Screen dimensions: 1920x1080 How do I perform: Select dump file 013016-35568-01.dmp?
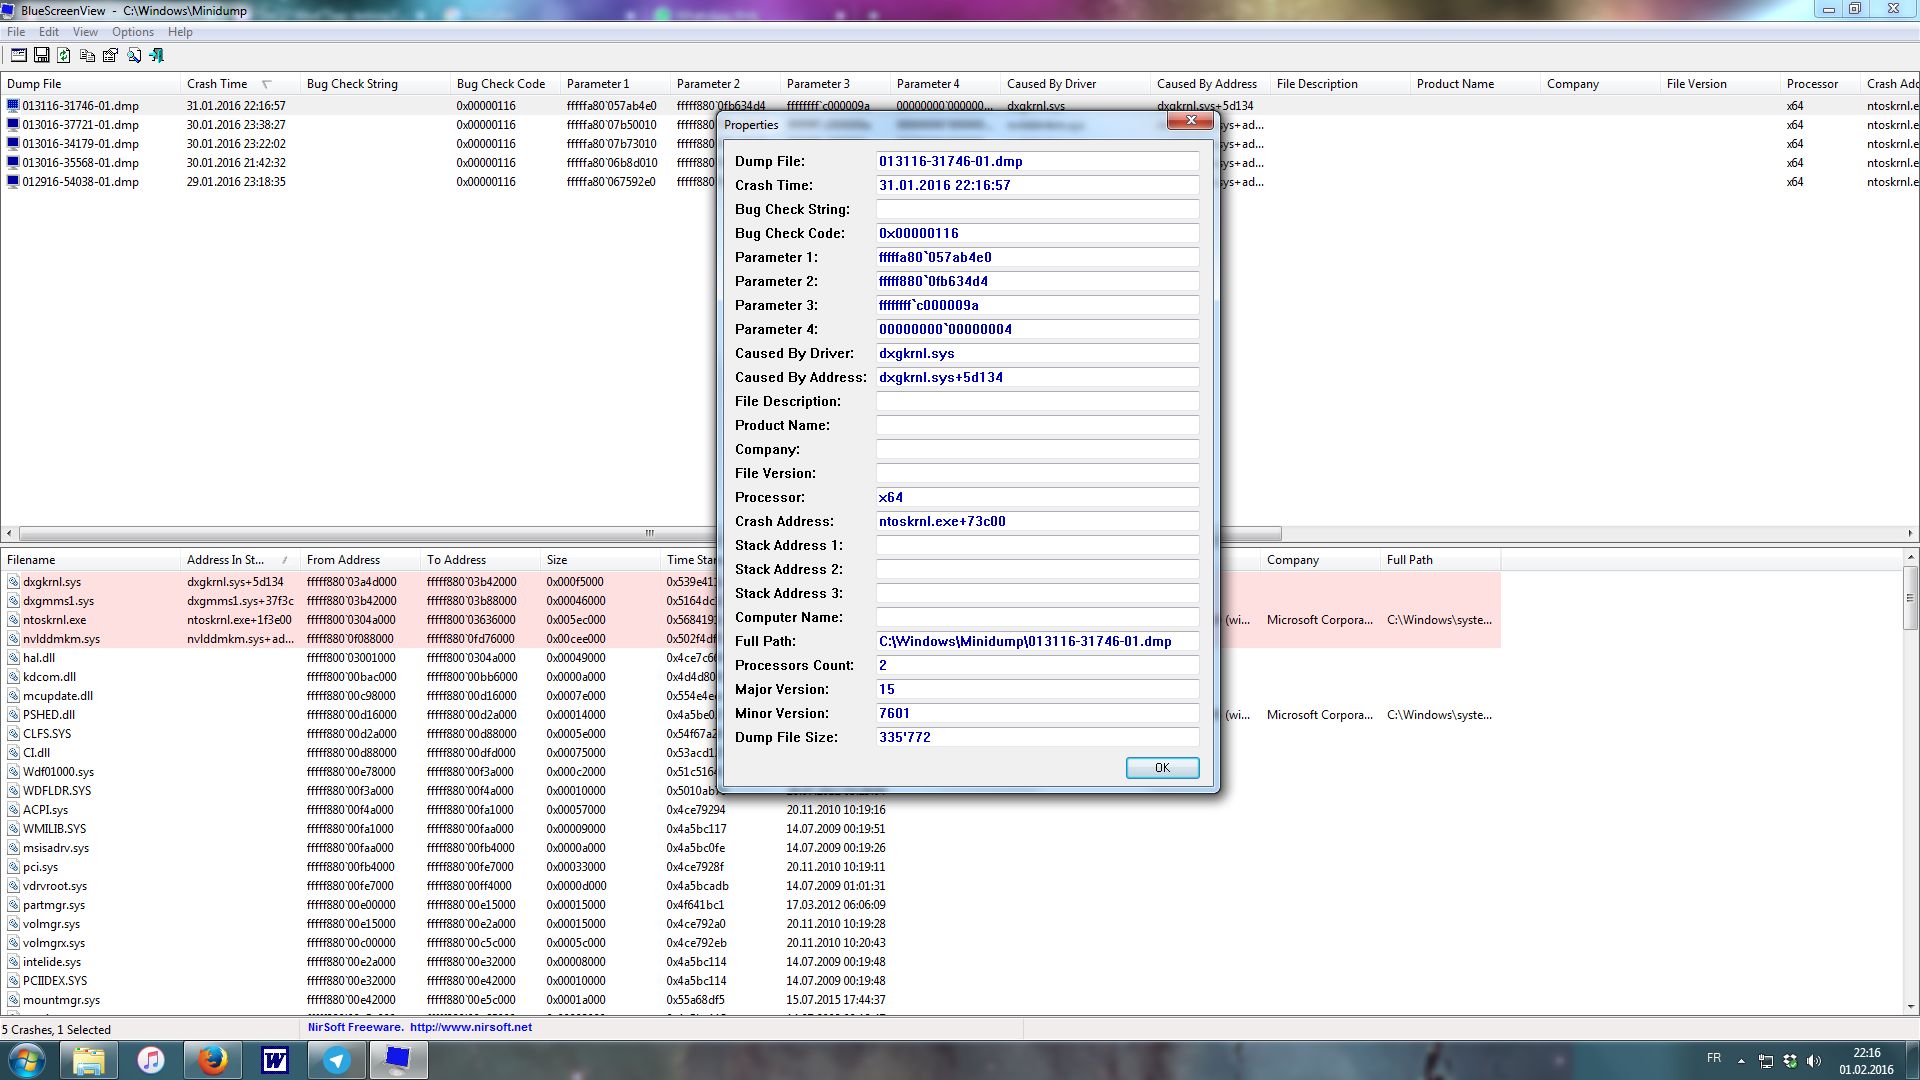(80, 163)
